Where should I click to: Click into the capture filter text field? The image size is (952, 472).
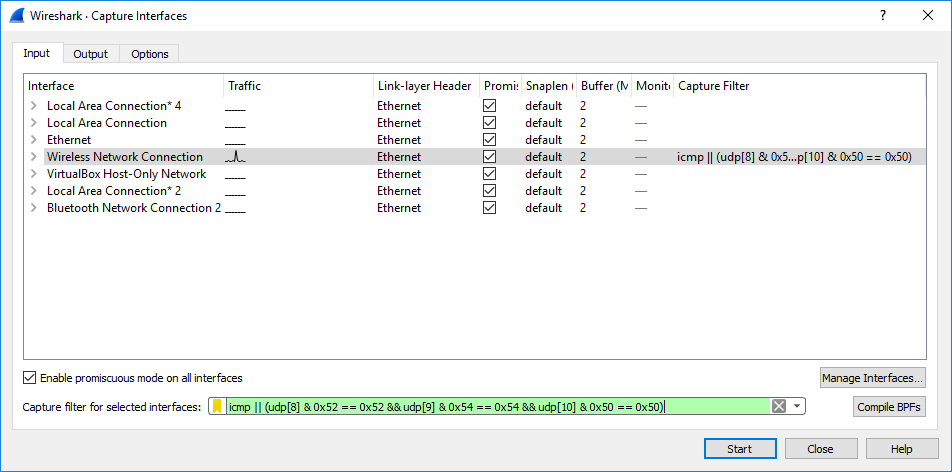(498, 406)
